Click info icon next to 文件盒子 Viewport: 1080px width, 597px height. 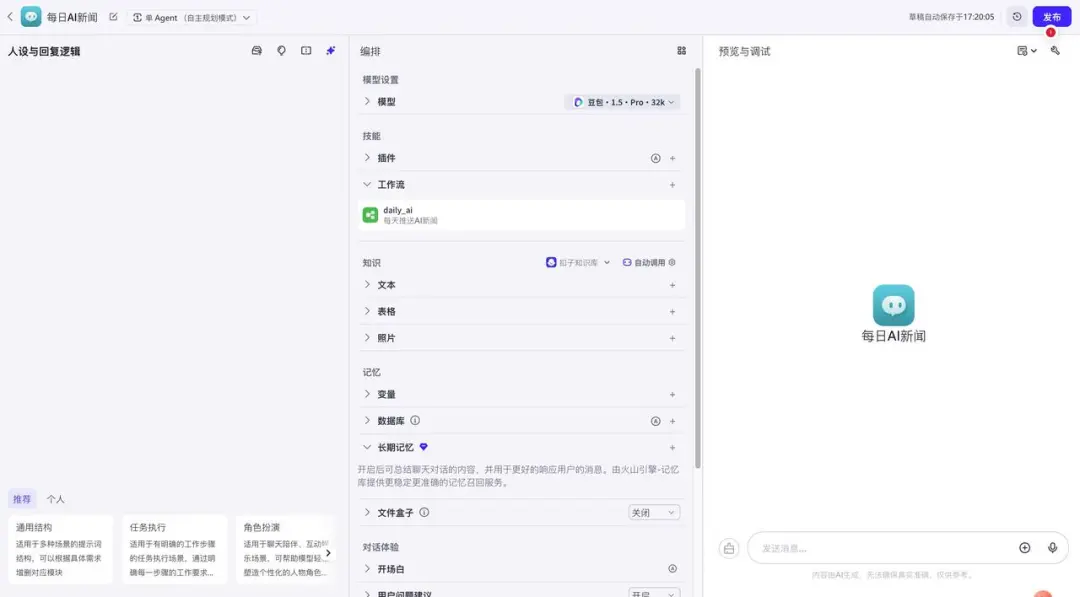[x=424, y=512]
